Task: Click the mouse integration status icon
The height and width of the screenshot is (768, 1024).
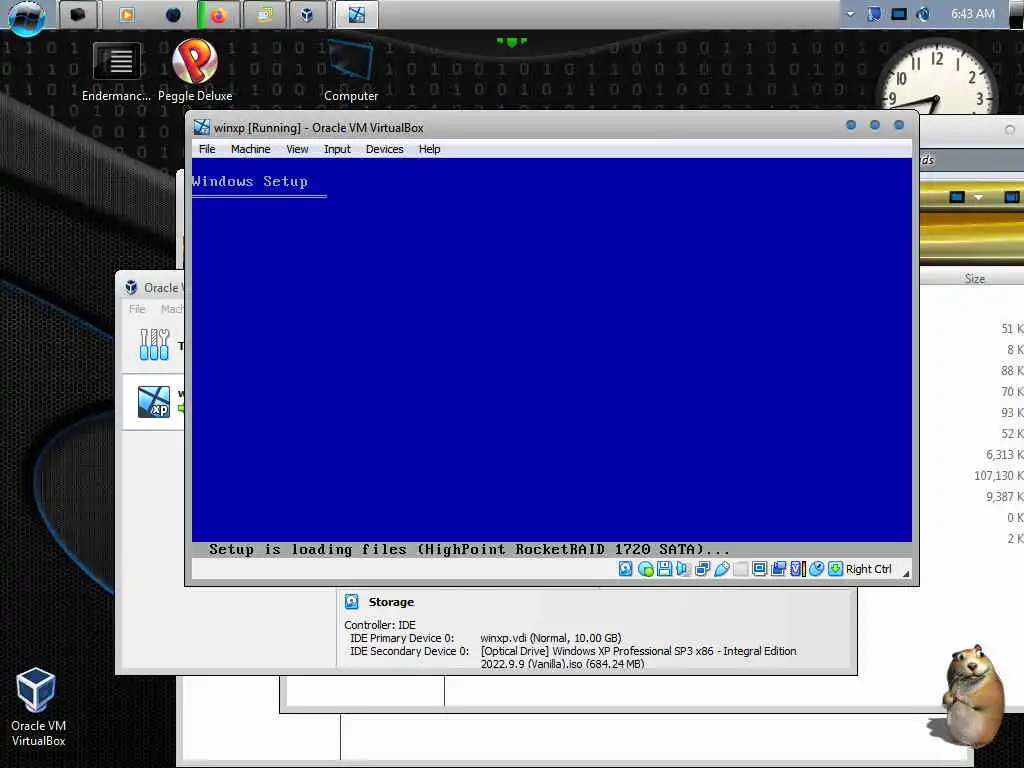Action: (x=816, y=569)
